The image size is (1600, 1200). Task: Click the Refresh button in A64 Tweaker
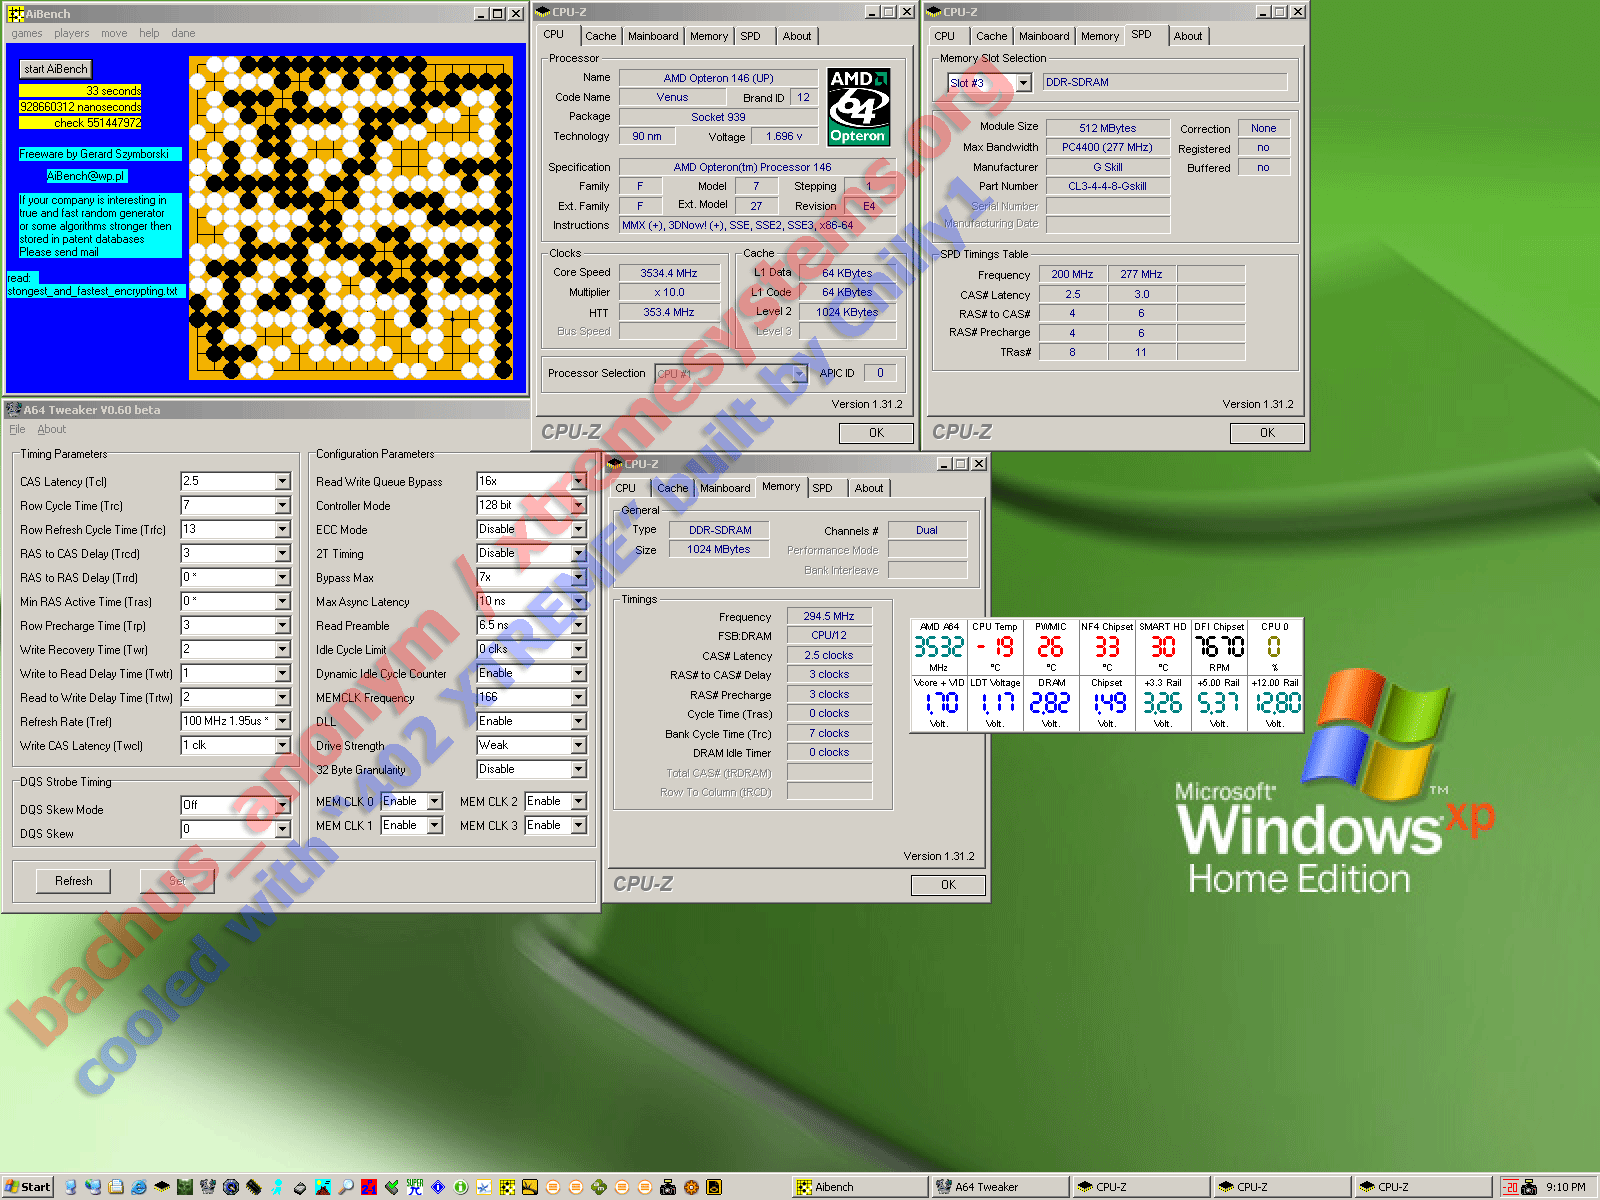coord(74,881)
